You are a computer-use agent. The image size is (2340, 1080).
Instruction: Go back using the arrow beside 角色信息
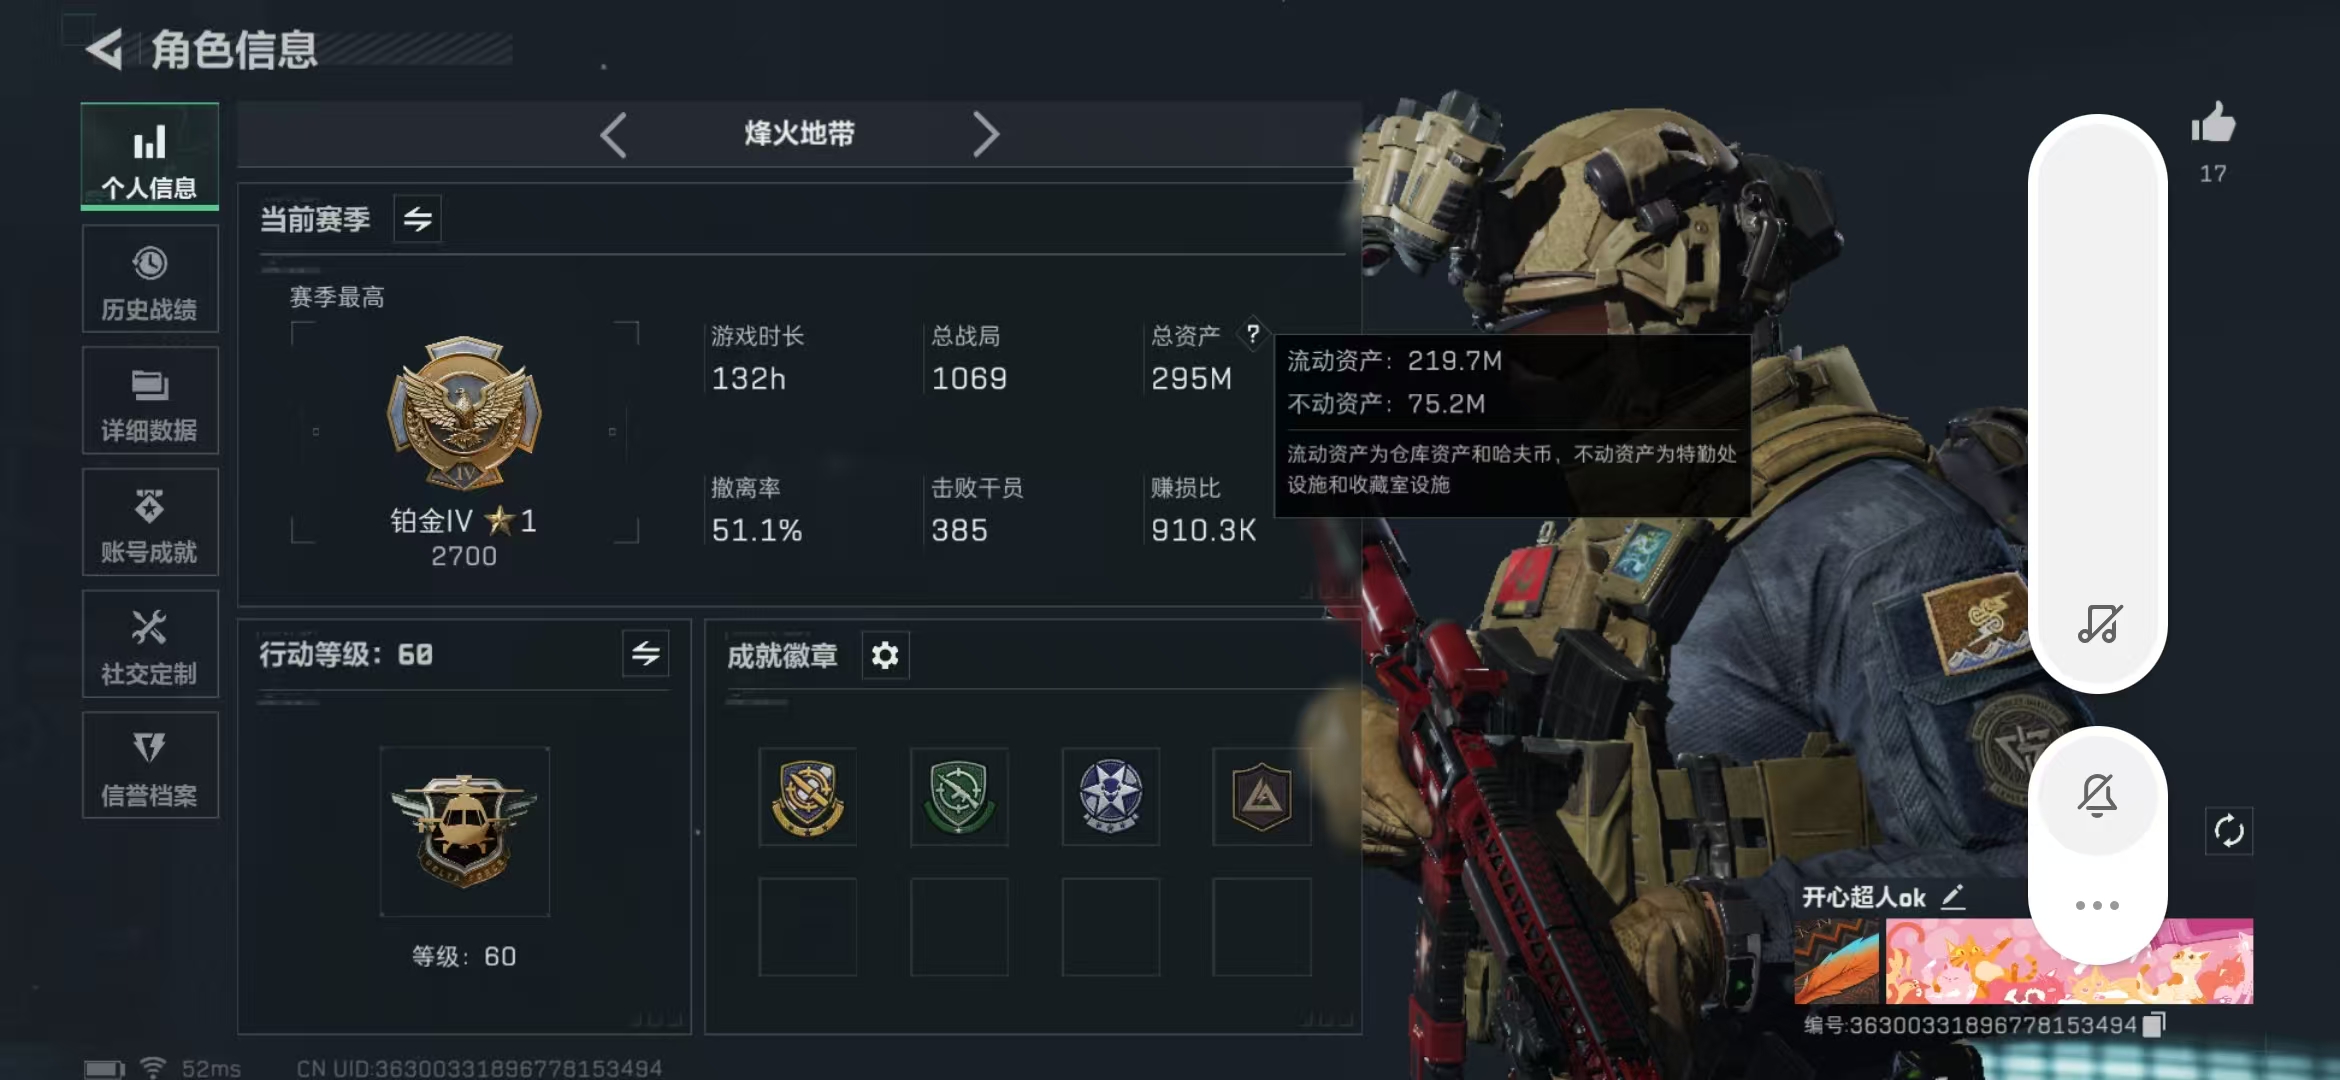point(104,49)
